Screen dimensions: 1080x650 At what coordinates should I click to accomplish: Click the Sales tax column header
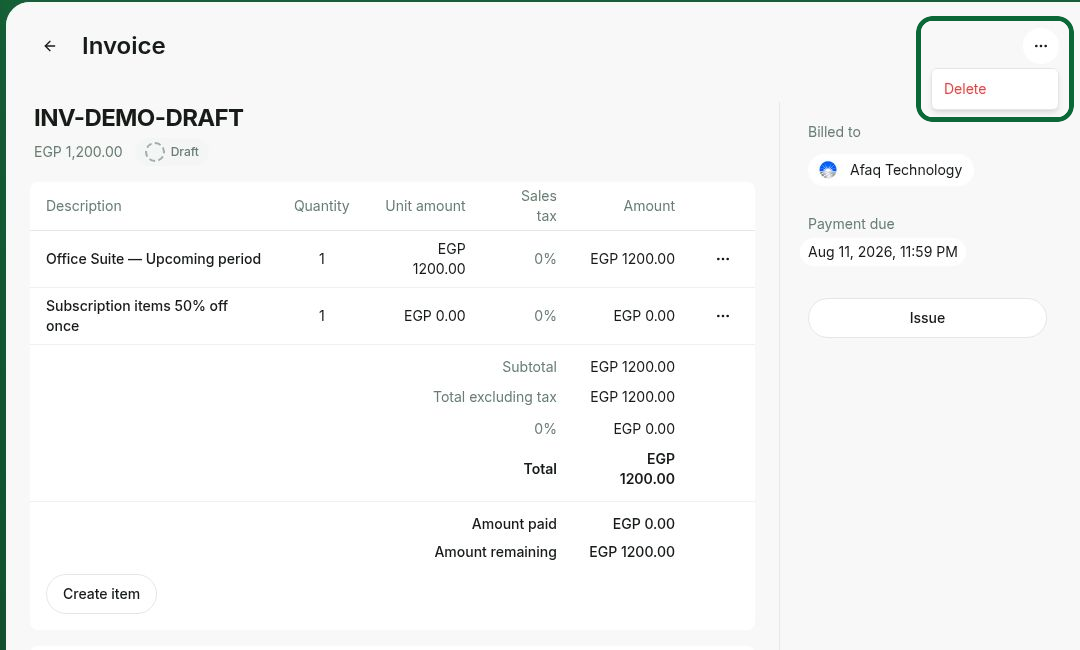[539, 206]
